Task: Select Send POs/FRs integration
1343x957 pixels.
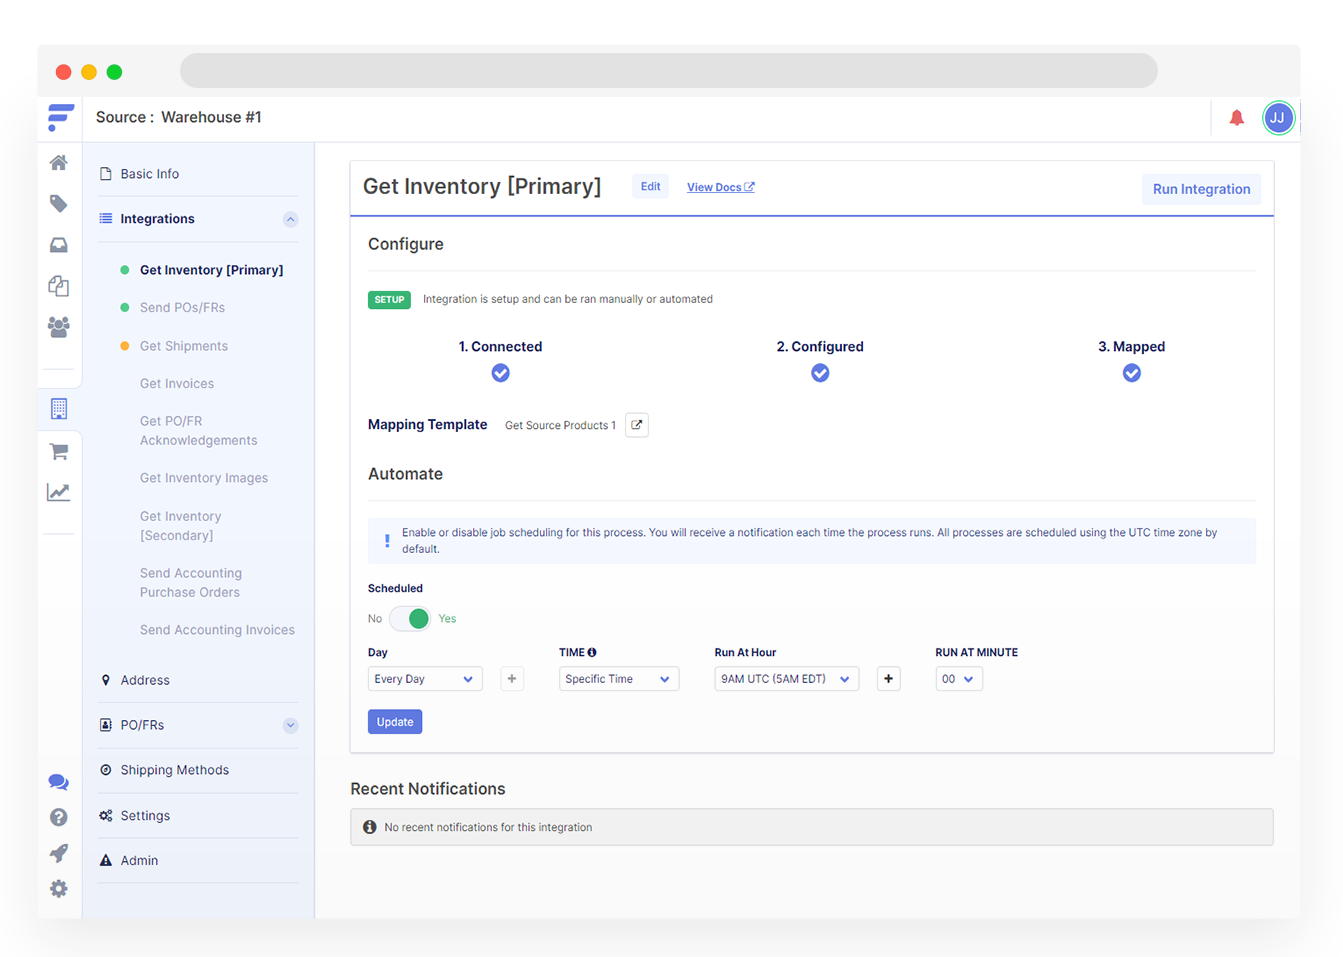Action: point(182,308)
